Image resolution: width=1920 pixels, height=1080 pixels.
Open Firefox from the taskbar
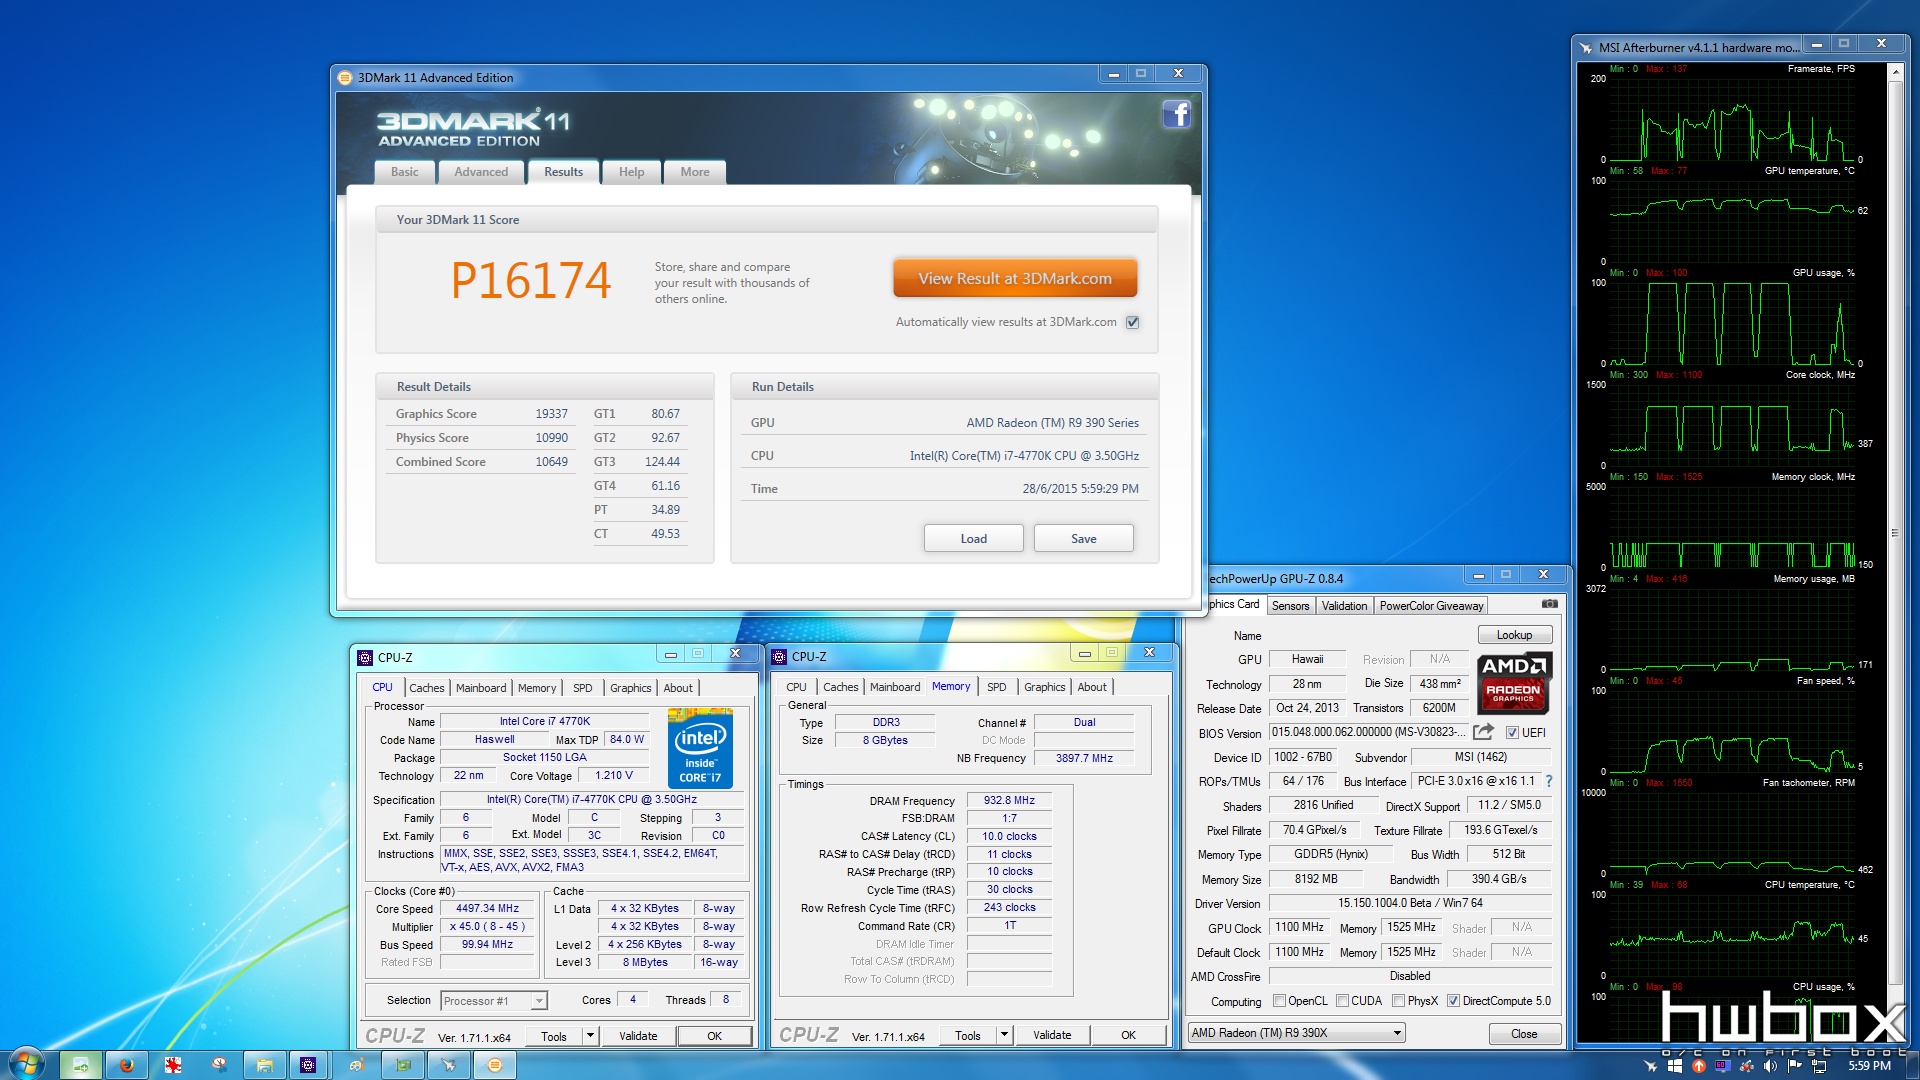pos(126,1065)
